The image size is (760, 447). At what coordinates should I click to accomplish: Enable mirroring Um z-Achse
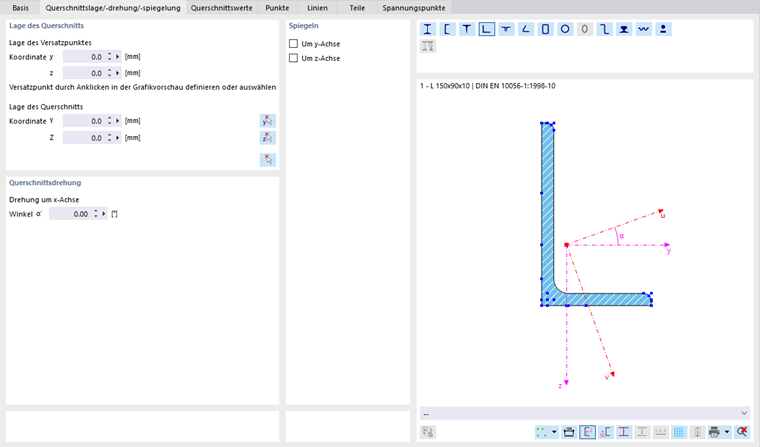(293, 58)
